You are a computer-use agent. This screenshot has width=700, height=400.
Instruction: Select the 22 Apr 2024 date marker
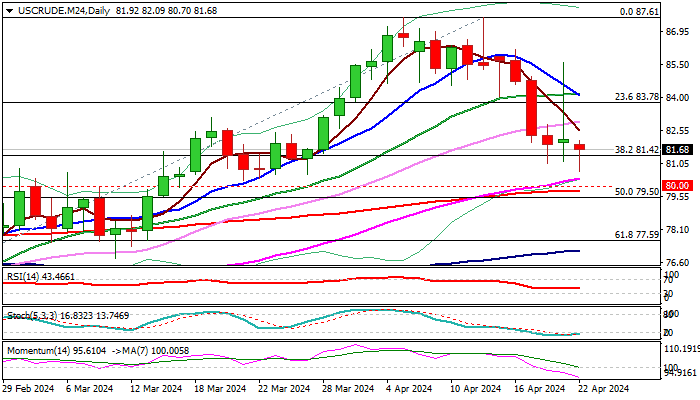click(604, 389)
